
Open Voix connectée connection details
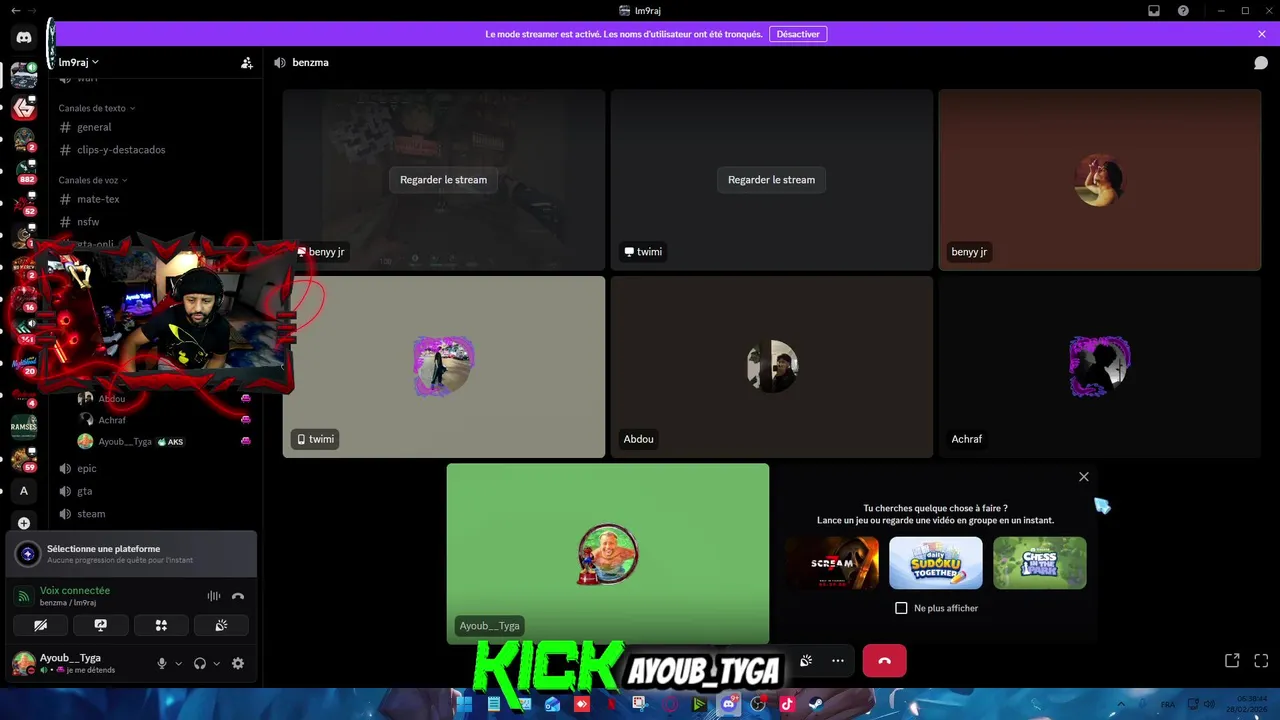point(75,591)
